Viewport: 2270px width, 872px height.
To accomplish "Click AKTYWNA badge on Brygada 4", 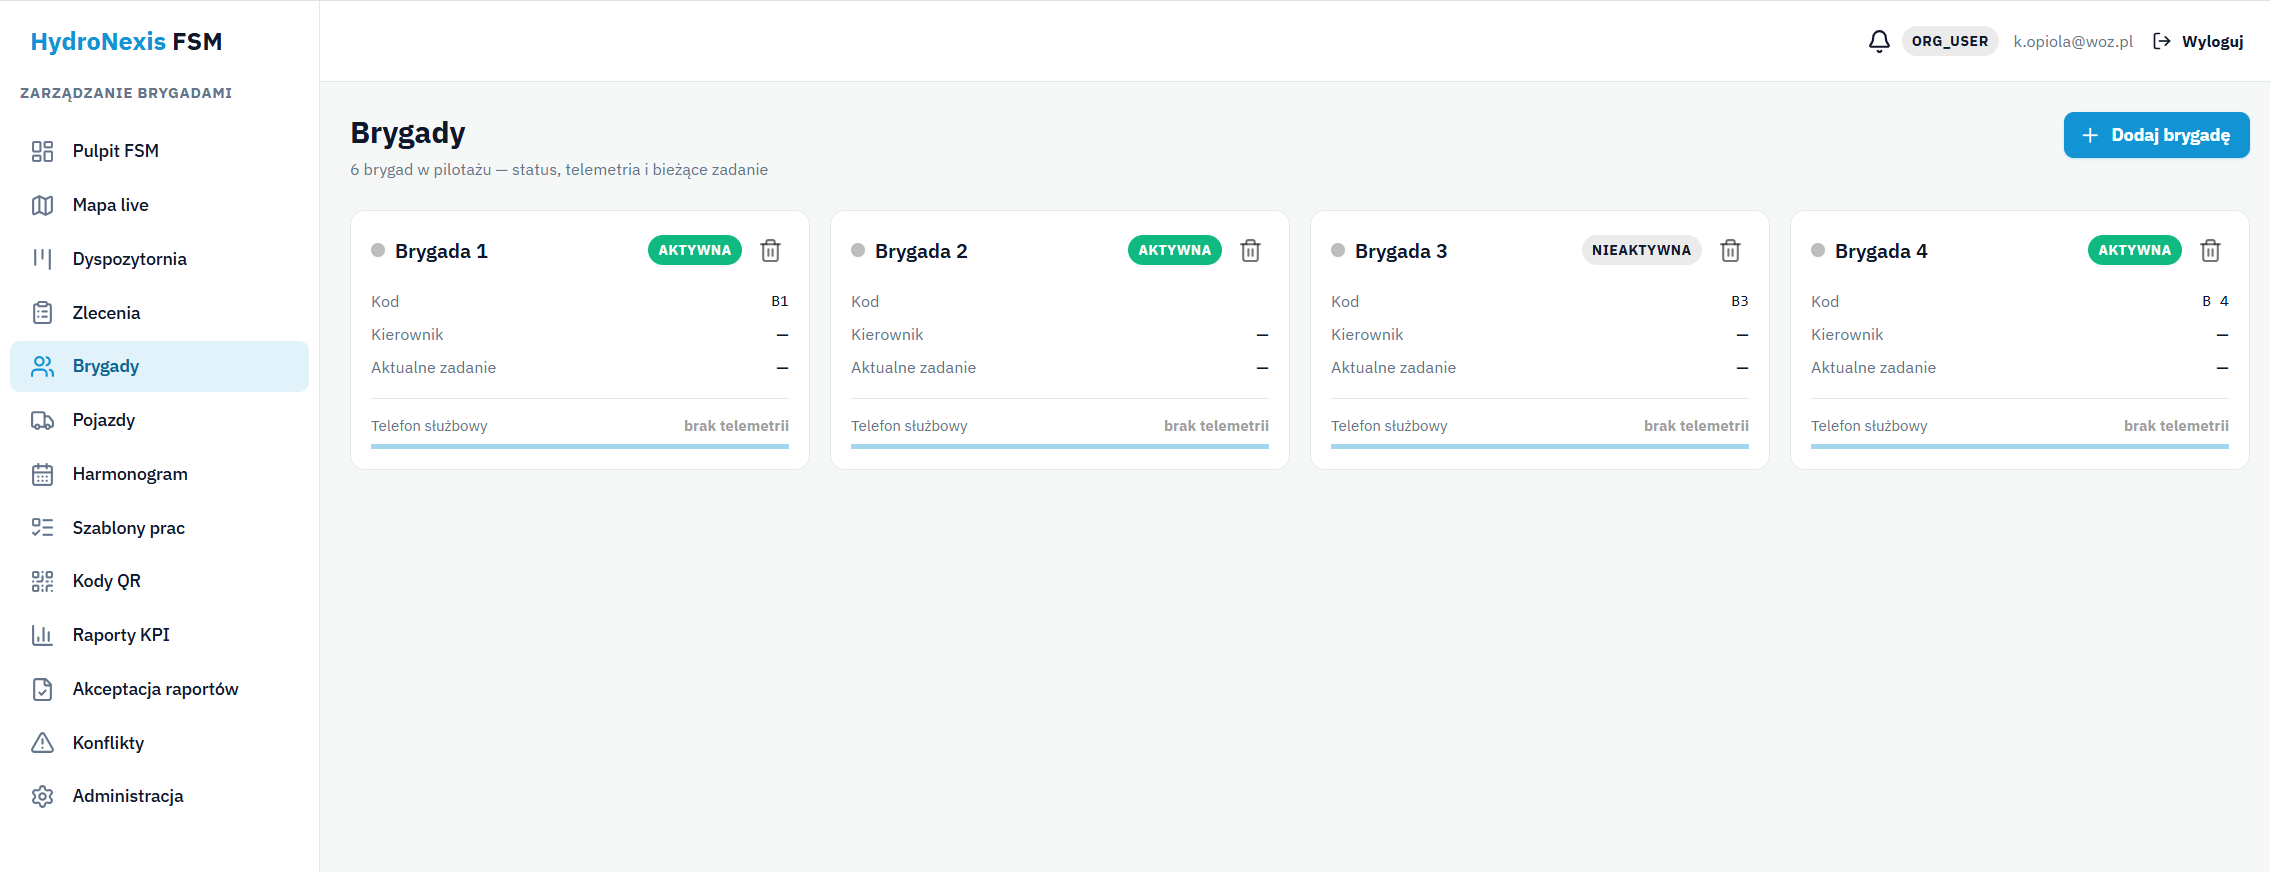I will click(2135, 250).
